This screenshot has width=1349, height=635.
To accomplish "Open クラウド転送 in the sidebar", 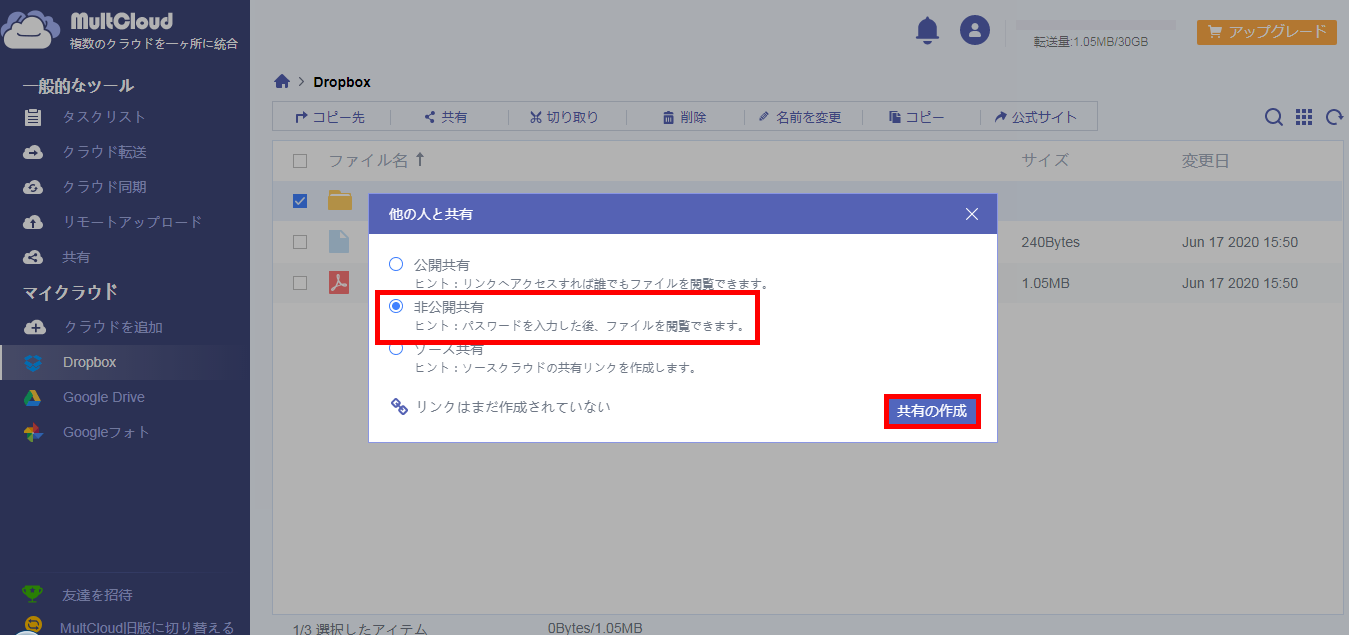I will [104, 152].
